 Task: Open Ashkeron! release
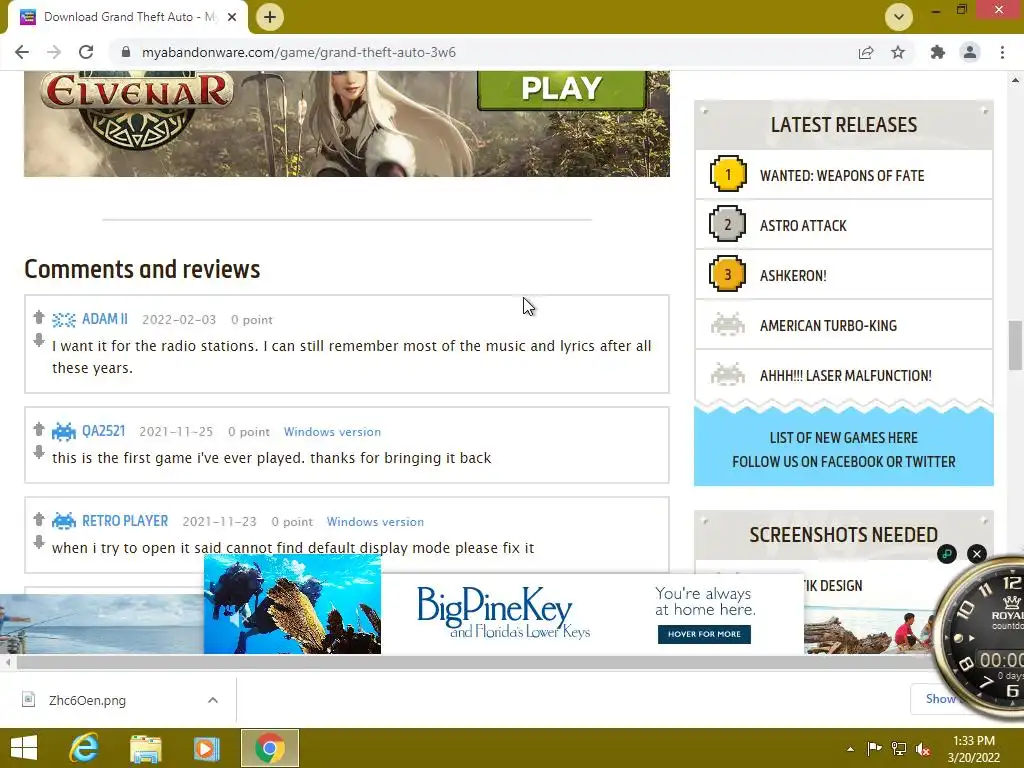click(793, 276)
